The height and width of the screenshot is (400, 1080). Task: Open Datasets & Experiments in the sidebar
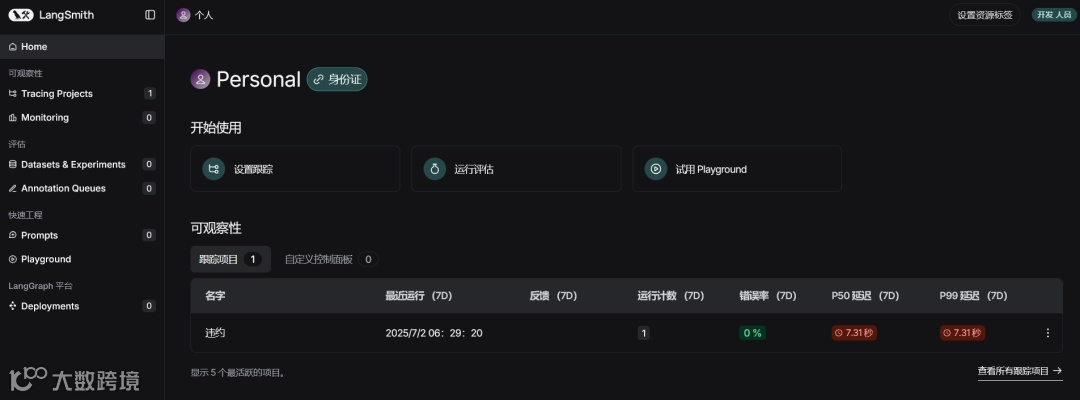pyautogui.click(x=82, y=165)
